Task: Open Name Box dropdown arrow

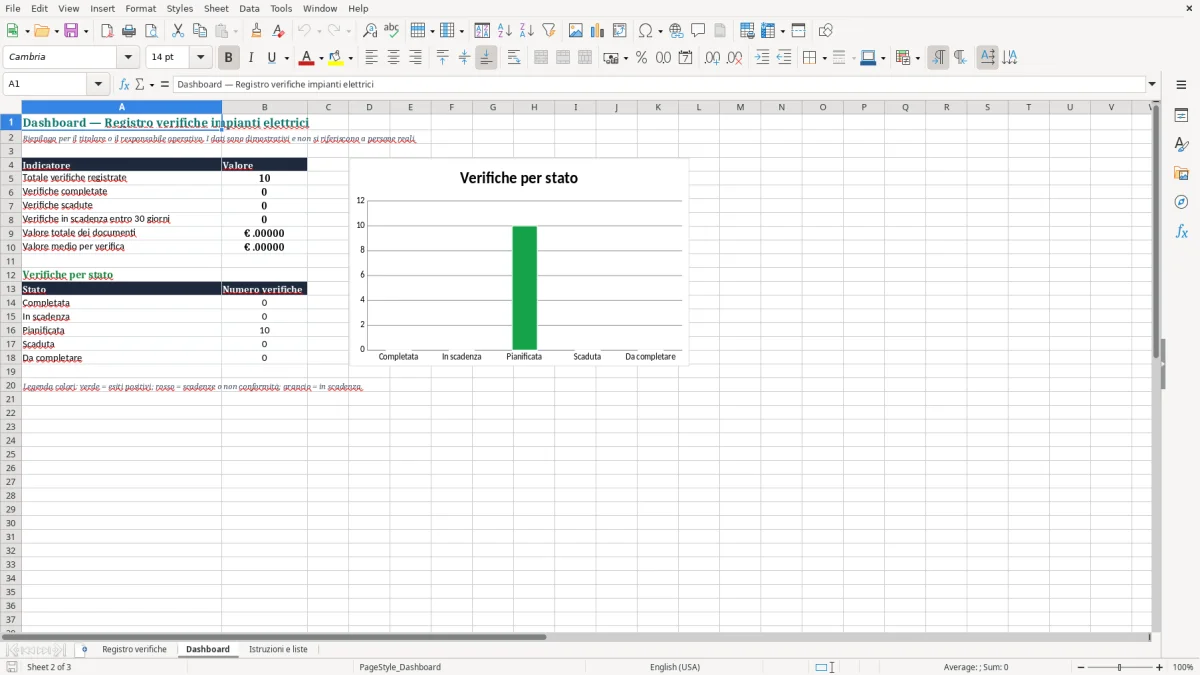Action: tap(98, 85)
